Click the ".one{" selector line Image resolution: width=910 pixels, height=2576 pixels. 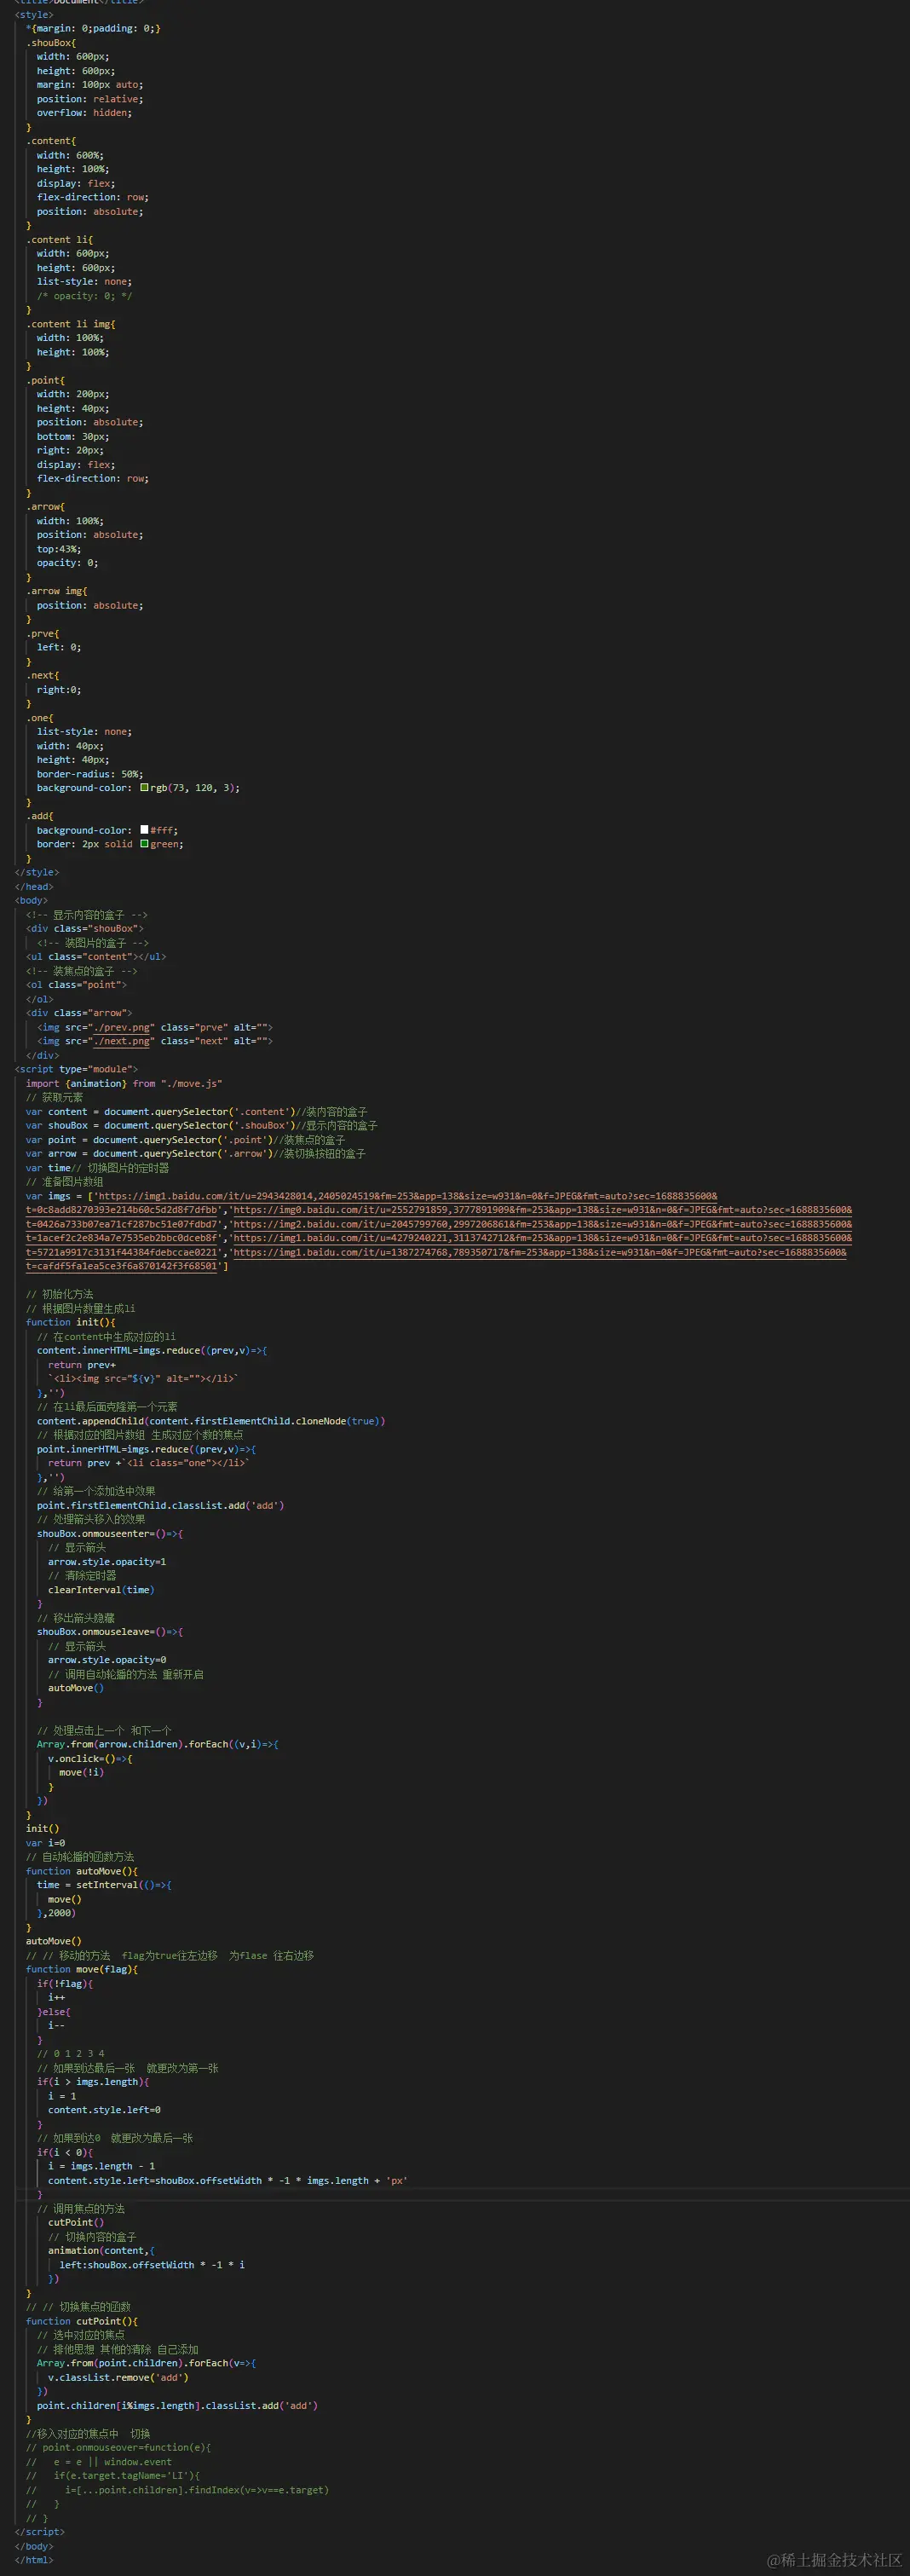pos(40,718)
